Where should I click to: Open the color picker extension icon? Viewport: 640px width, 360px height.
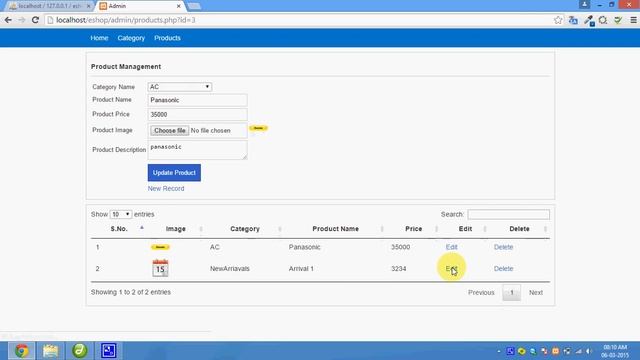point(589,20)
